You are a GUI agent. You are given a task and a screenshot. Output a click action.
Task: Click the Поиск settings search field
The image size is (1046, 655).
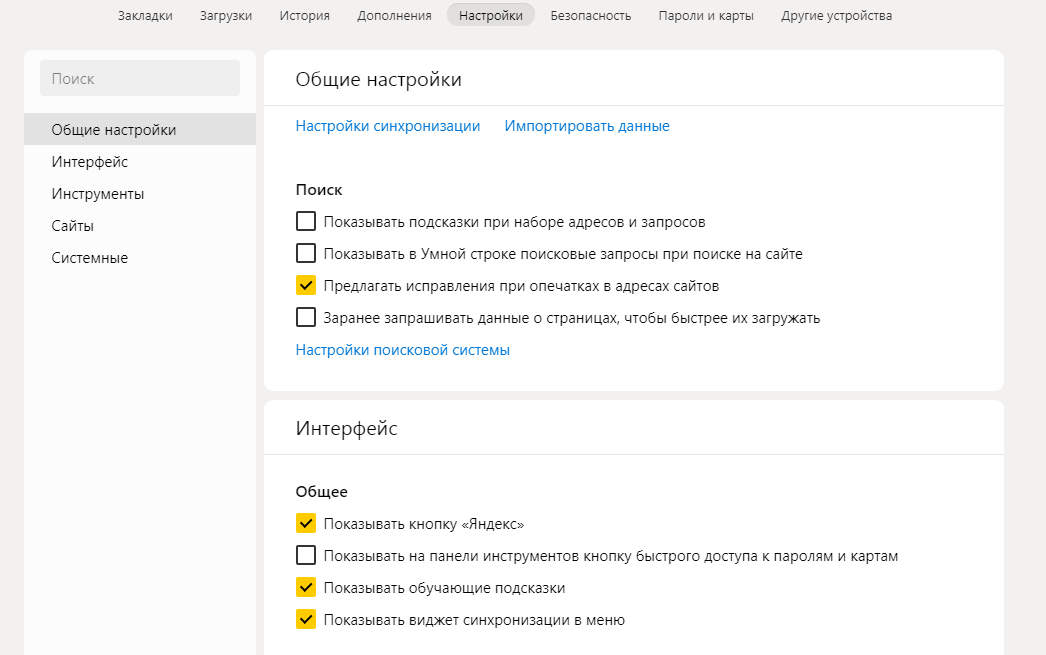(x=140, y=78)
